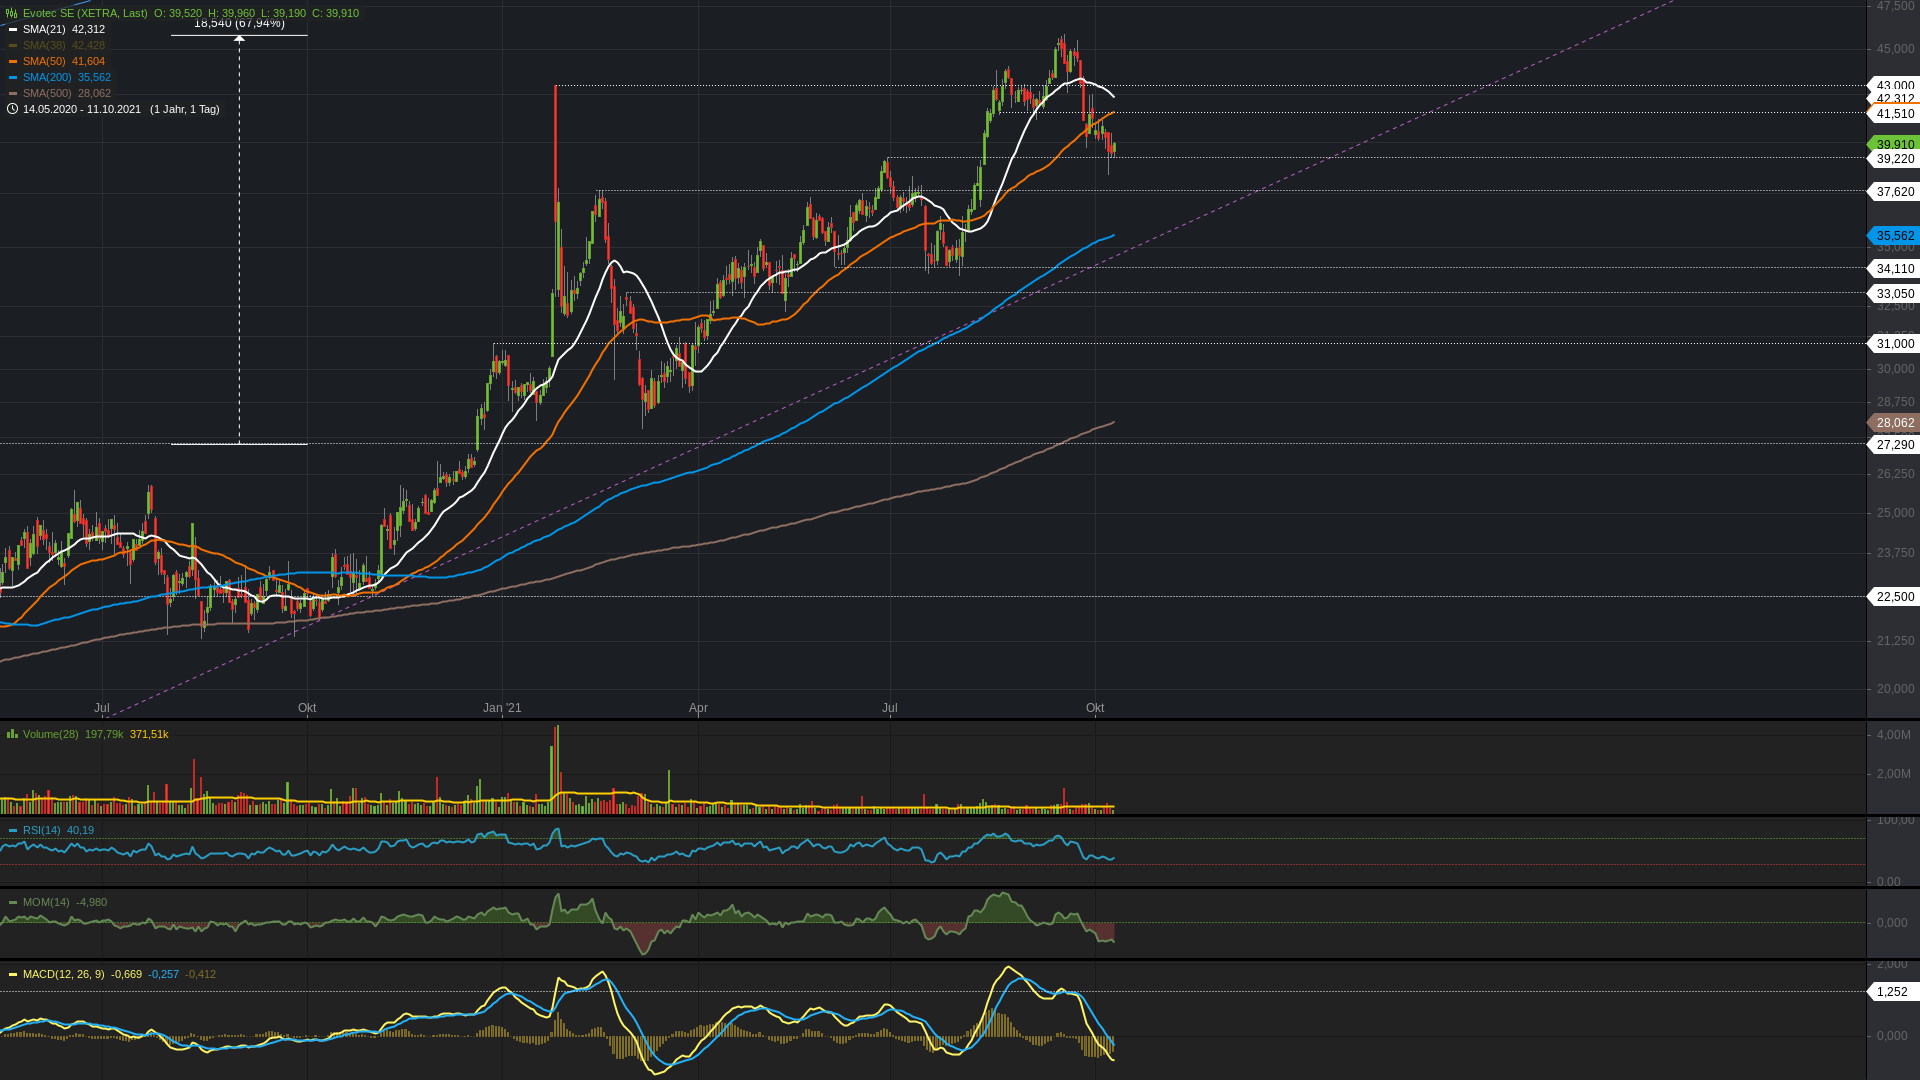Viewport: 1920px width, 1080px height.
Task: Toggle the SMA(21) indicator label
Action: point(44,29)
